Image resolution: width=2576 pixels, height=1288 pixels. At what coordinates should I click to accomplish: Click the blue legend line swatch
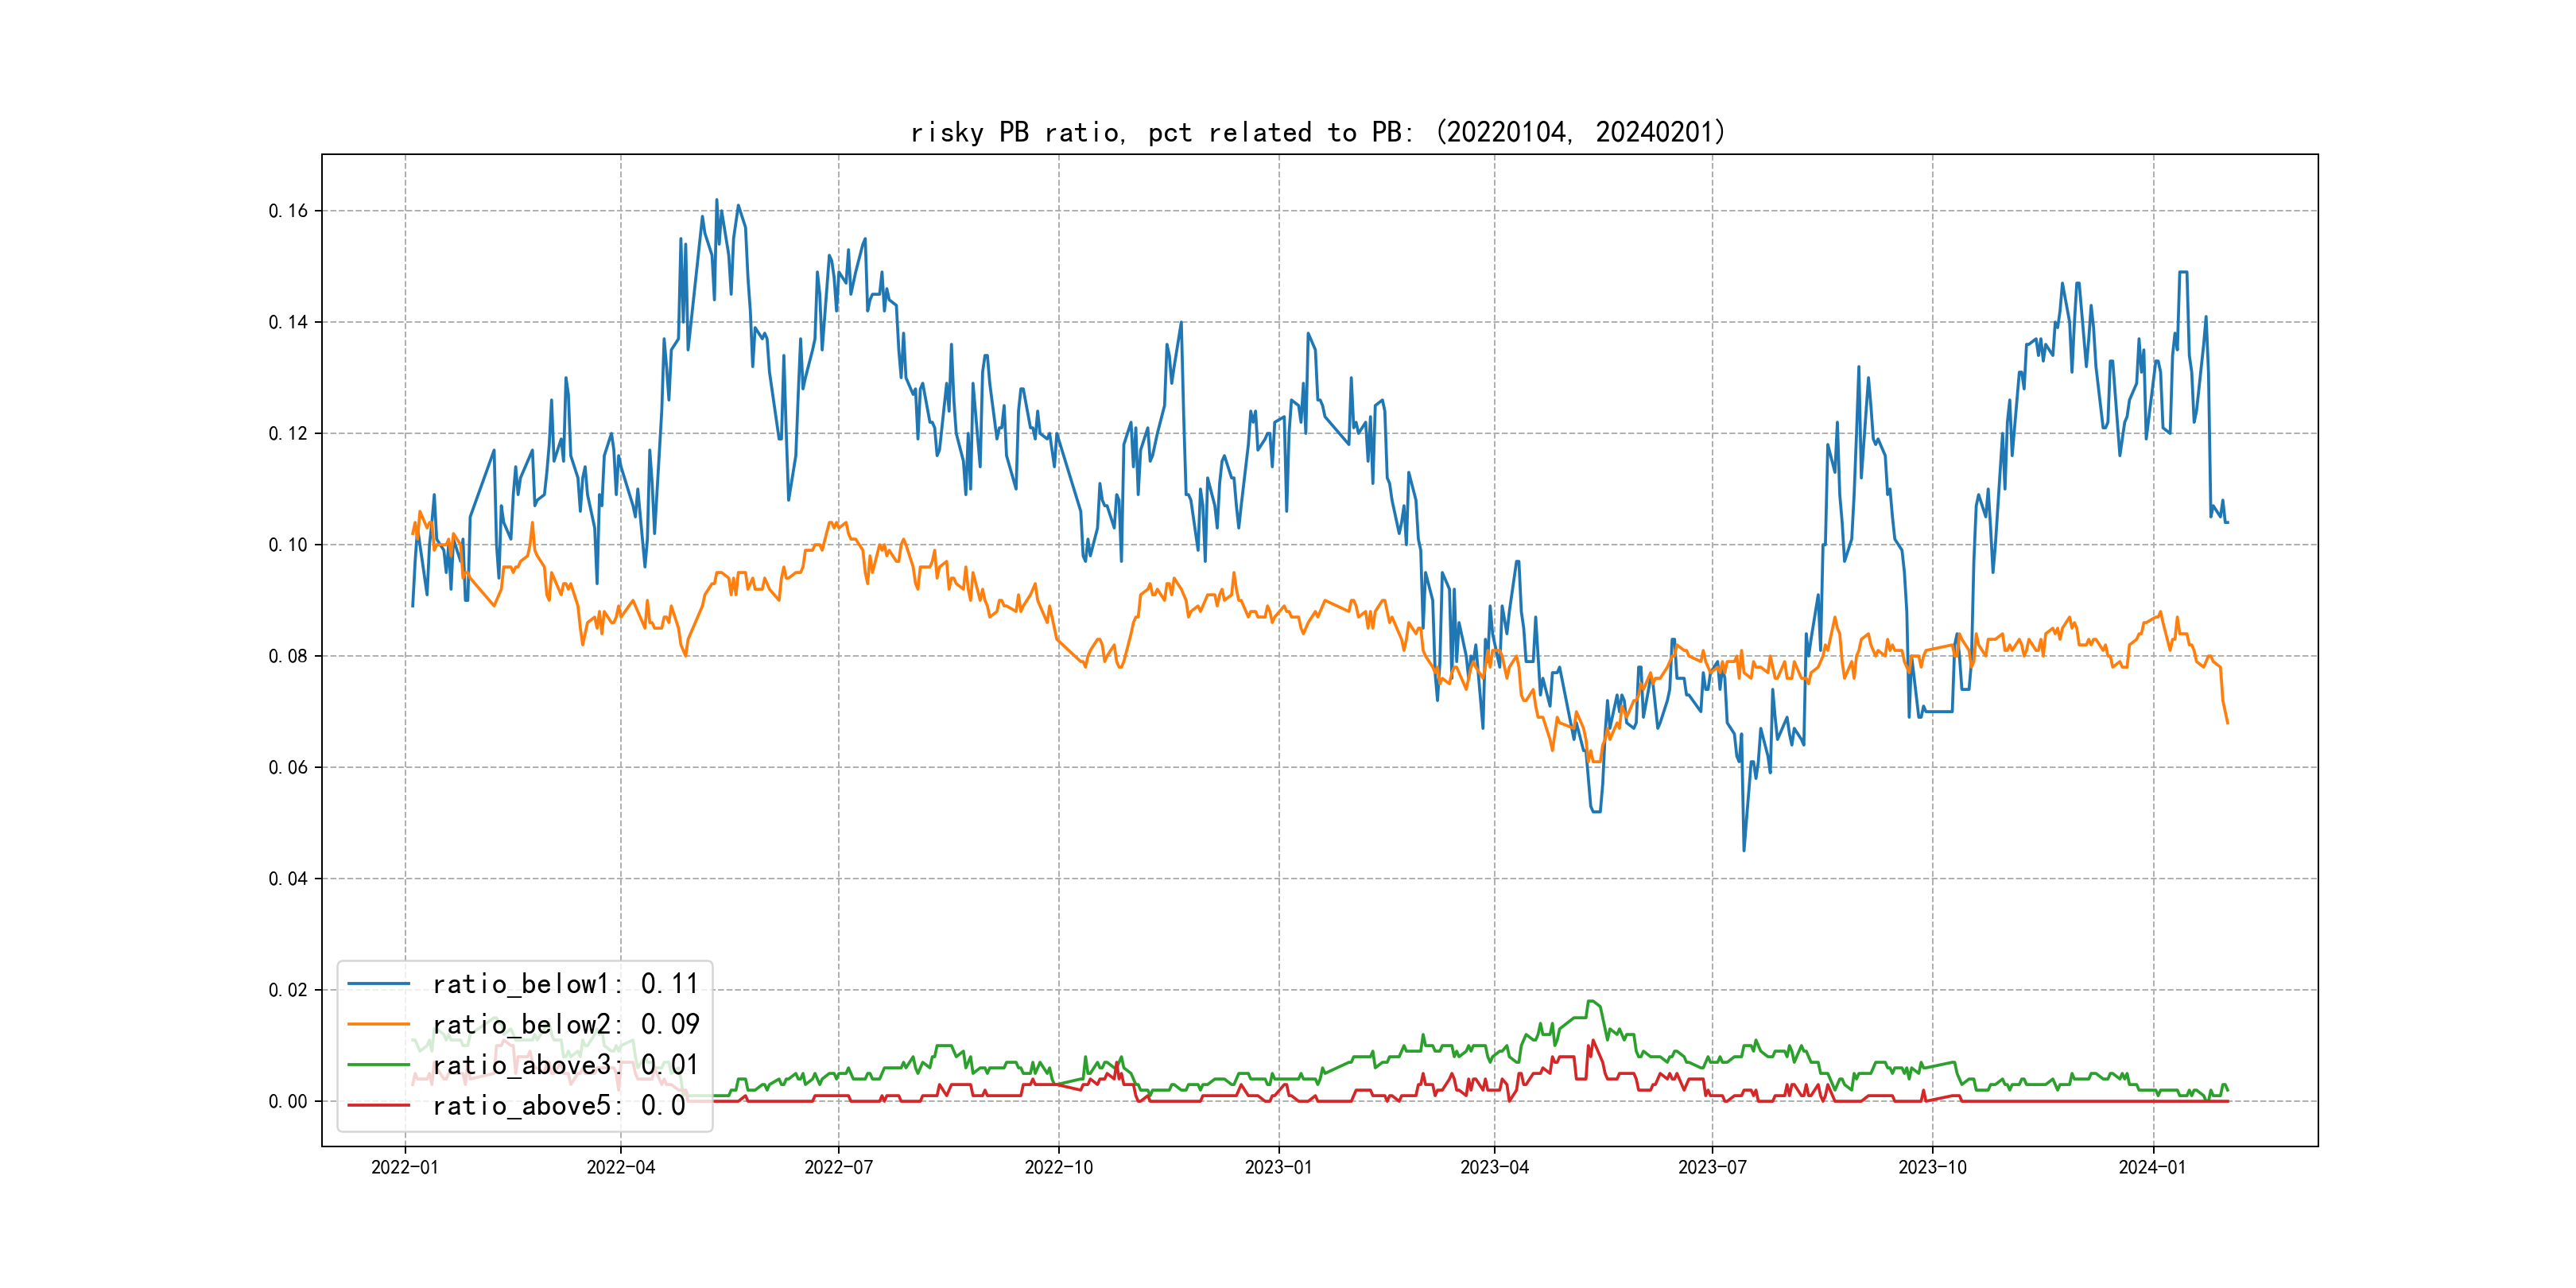point(378,984)
